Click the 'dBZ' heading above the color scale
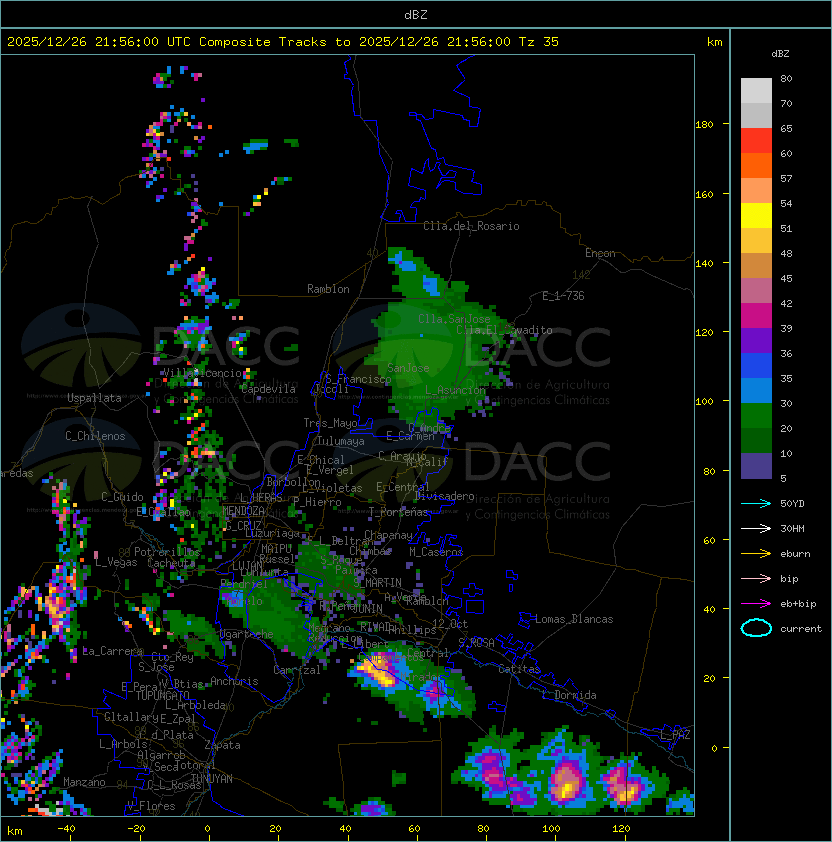This screenshot has width=832, height=842. click(780, 54)
